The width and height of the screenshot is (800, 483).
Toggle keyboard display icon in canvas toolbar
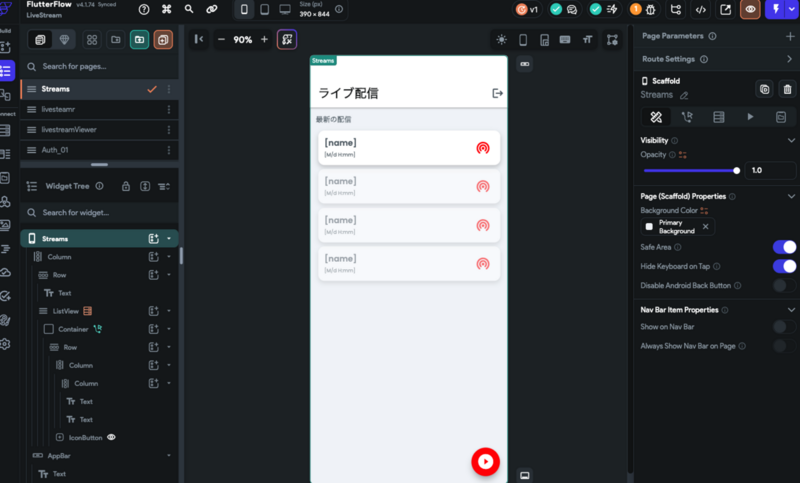pos(565,40)
